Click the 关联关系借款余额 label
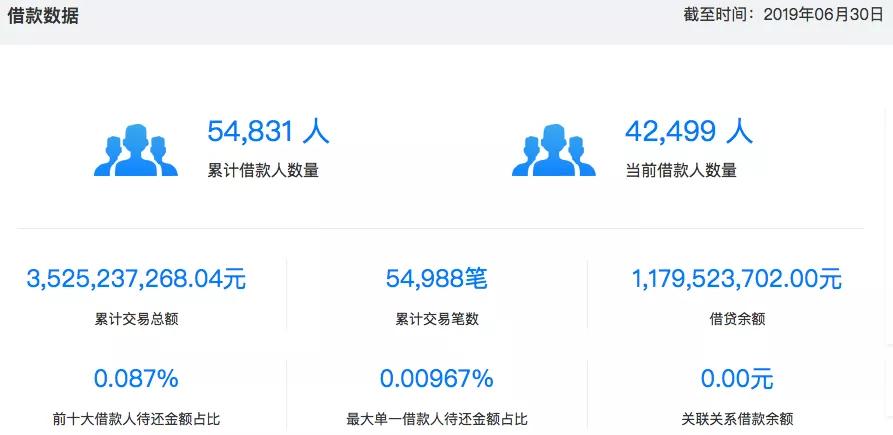The image size is (893, 435). pos(737,420)
